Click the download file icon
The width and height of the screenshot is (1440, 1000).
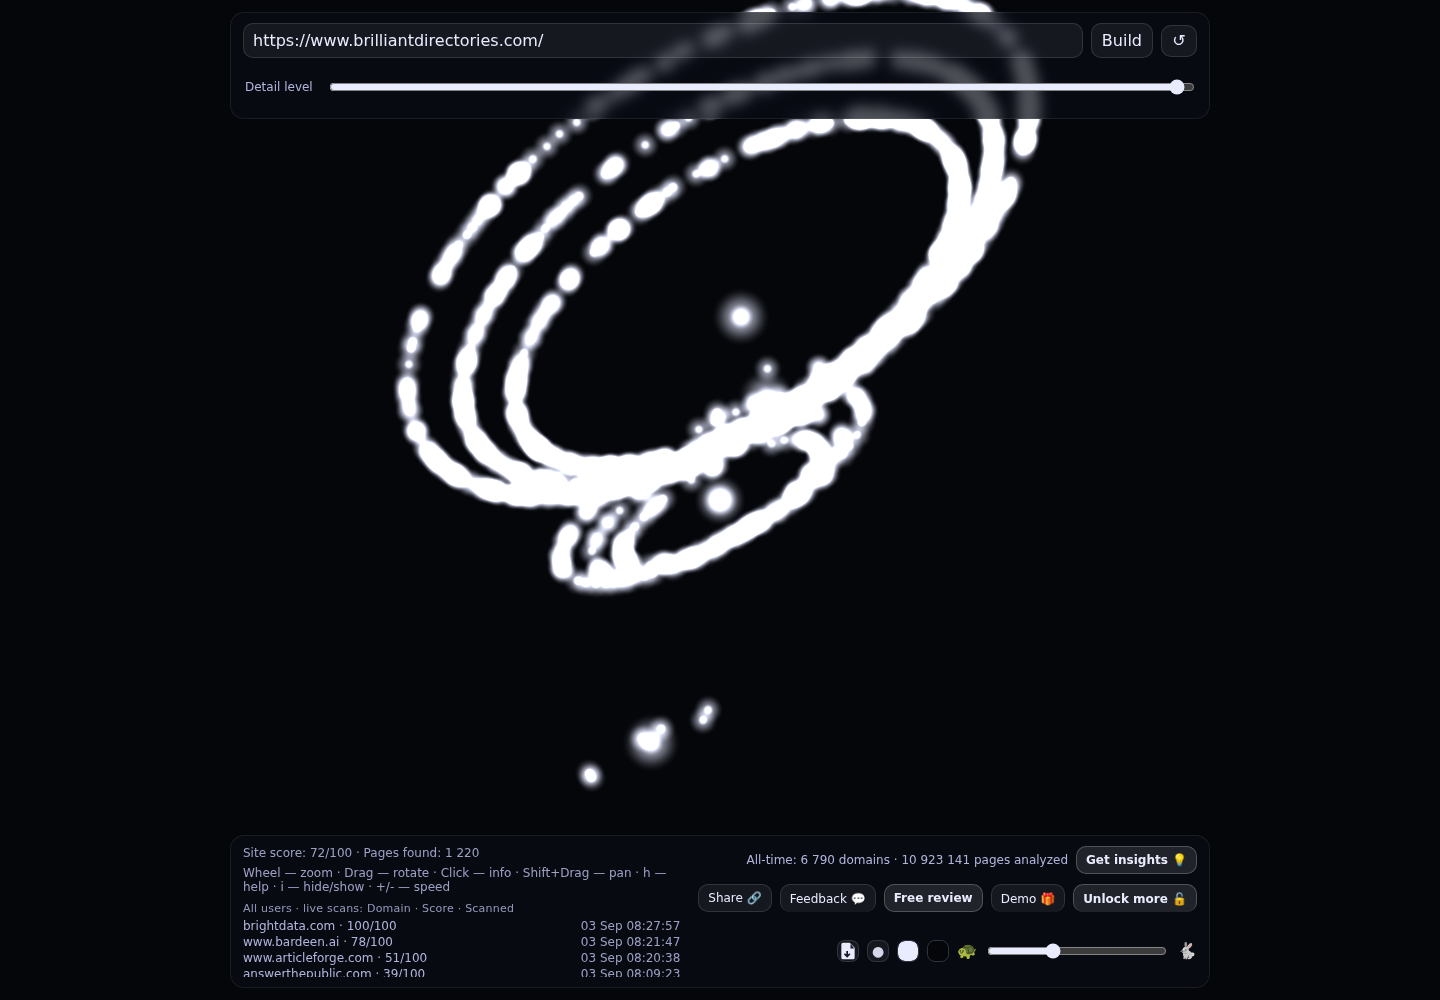pyautogui.click(x=848, y=951)
